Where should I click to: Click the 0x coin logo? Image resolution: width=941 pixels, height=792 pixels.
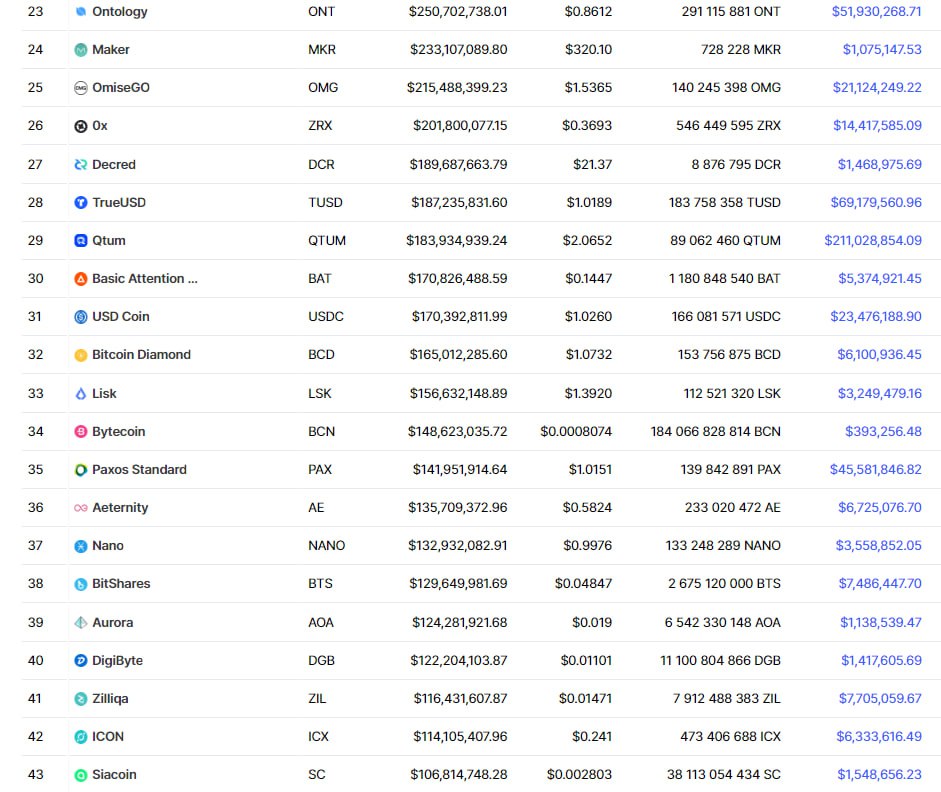point(80,126)
